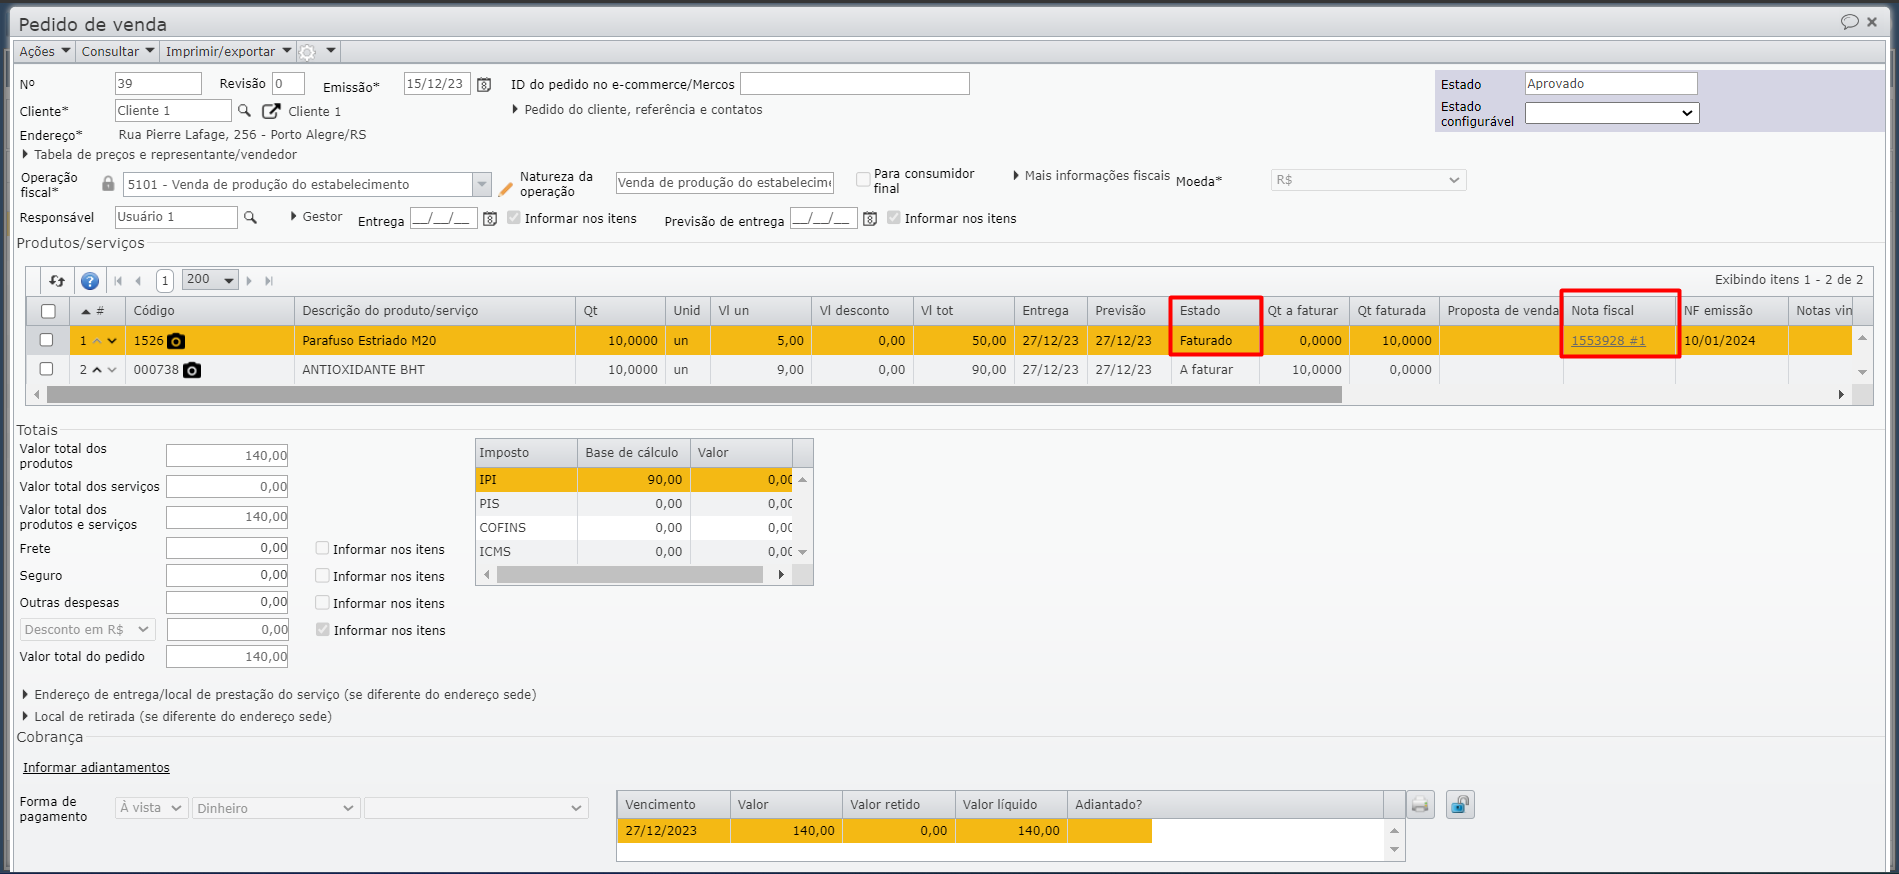Expand Pedido do cliente, referência e contatos
1899x874 pixels.
pos(637,110)
